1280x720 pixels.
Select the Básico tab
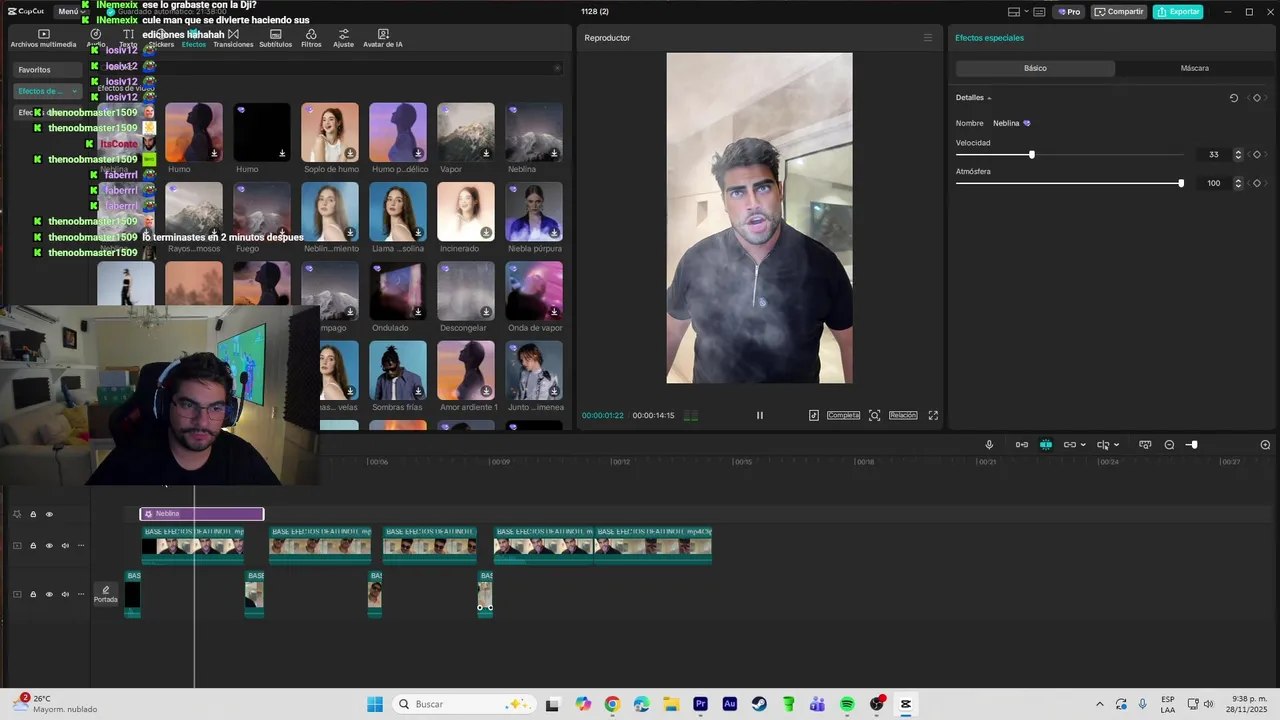click(x=1035, y=68)
